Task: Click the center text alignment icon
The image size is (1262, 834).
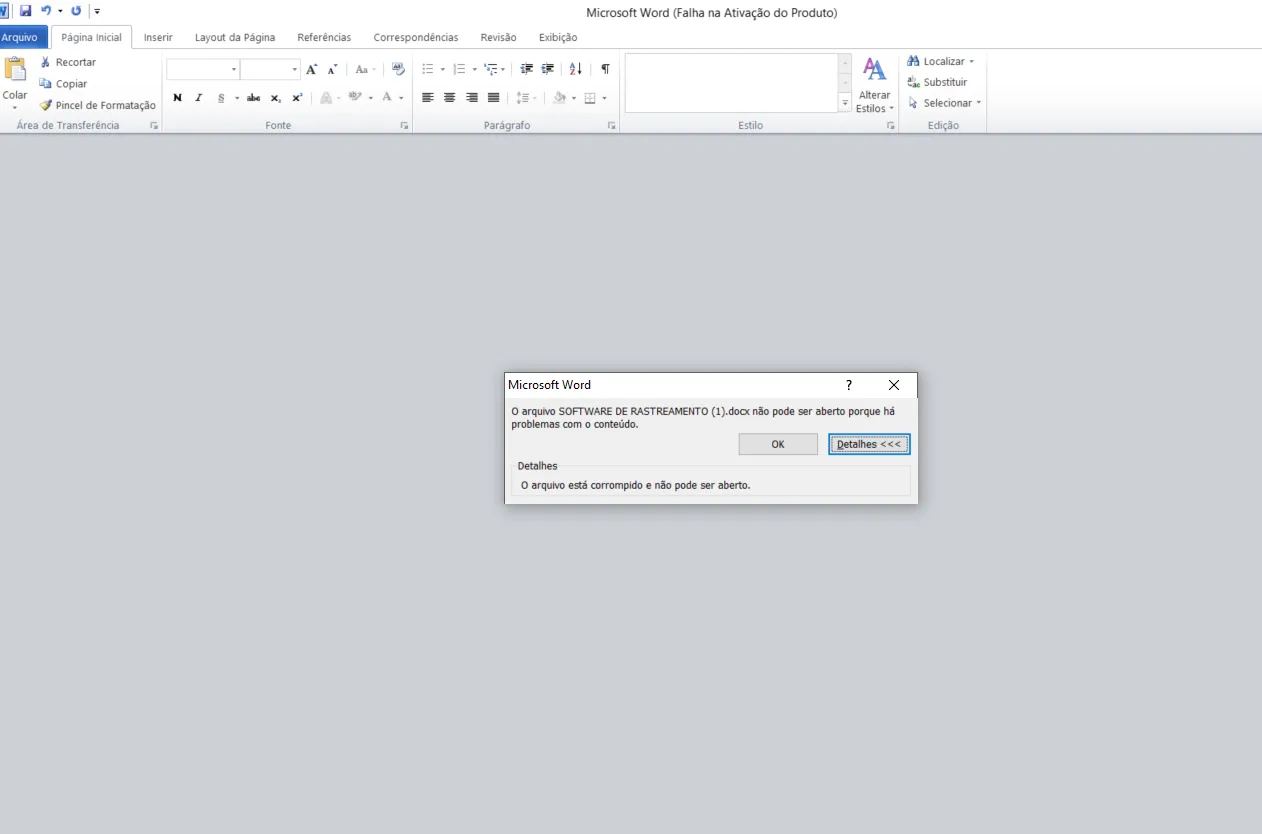Action: [x=449, y=98]
